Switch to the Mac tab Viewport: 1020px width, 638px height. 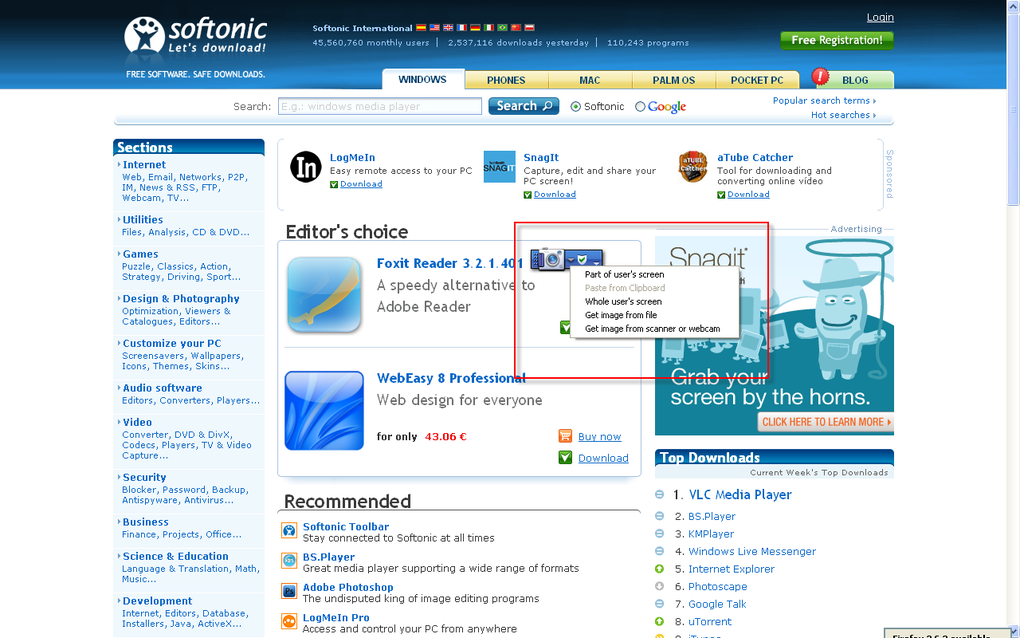(x=590, y=80)
